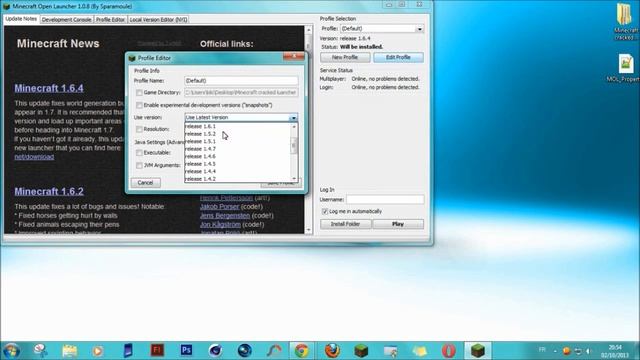640x360 pixels.
Task: Click the volume tray icon
Action: point(588,351)
